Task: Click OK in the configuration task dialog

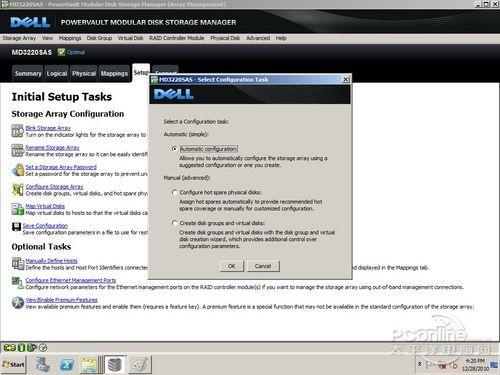Action: coord(232,266)
